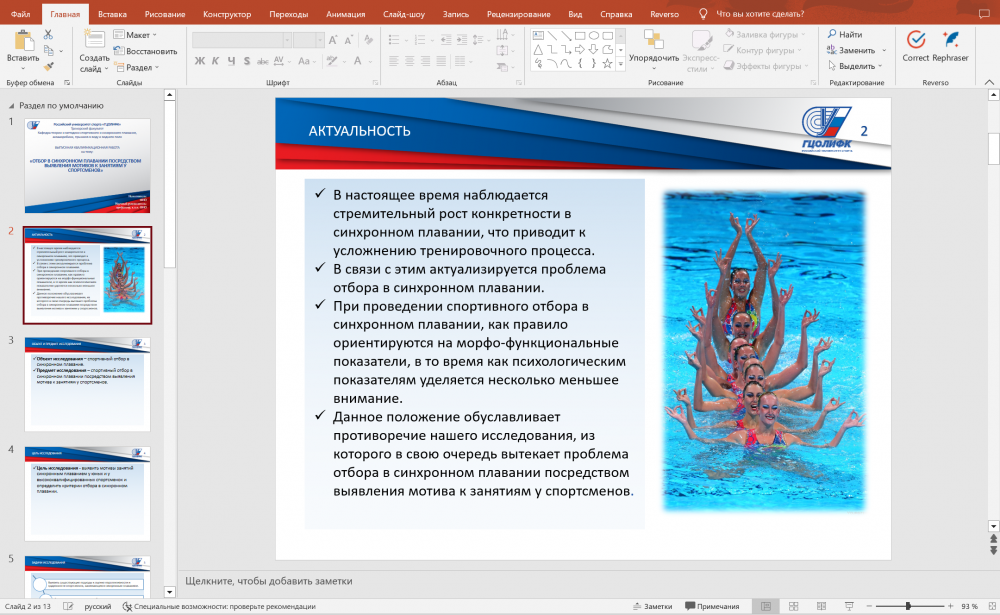Viewport: 1000px width, 615px height.
Task: Collapse the Раздел по умолчанию section
Action: [11, 105]
